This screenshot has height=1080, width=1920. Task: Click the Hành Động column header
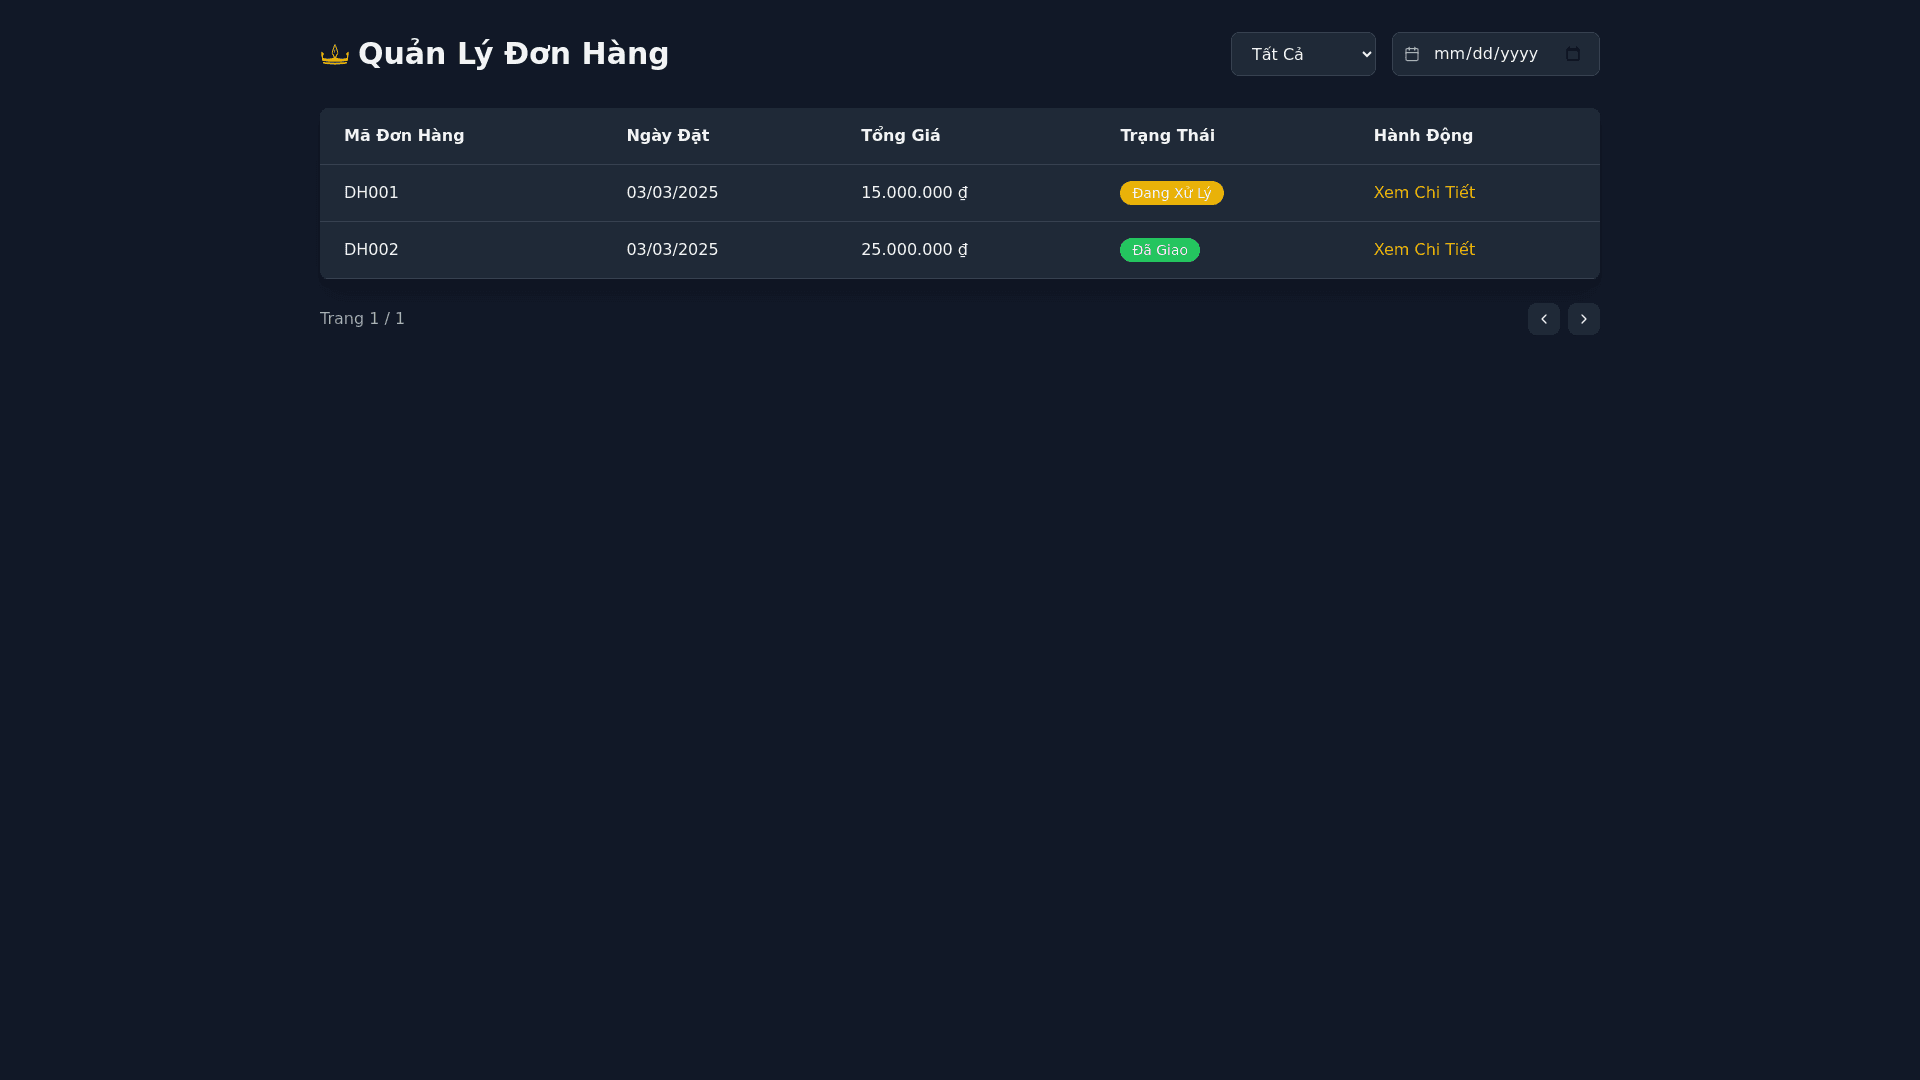click(x=1422, y=136)
